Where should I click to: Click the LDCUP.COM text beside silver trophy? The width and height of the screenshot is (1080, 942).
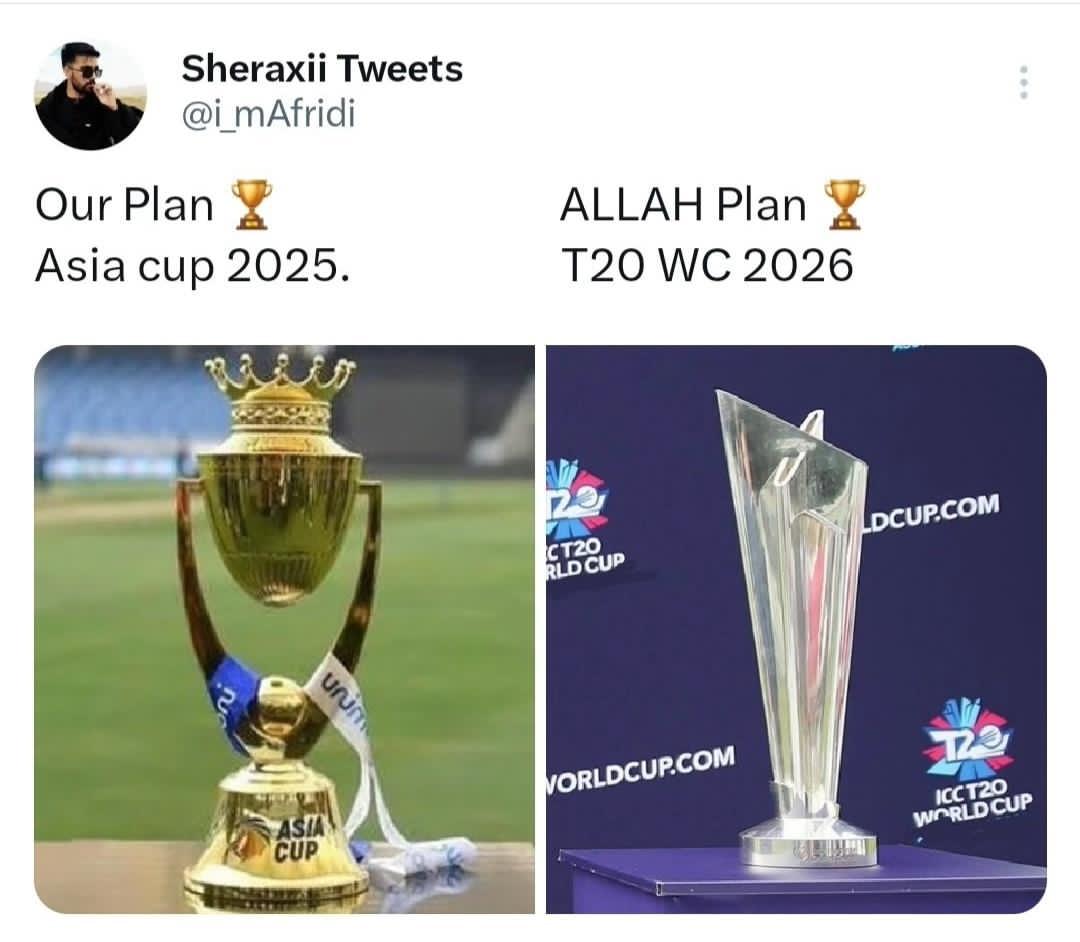click(x=932, y=513)
